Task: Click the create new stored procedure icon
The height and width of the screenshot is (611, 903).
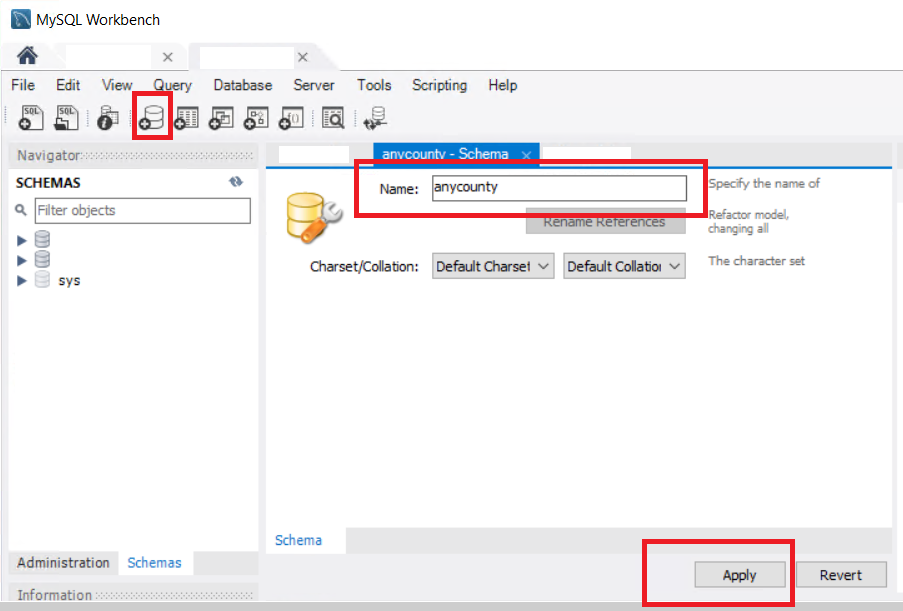Action: point(256,117)
